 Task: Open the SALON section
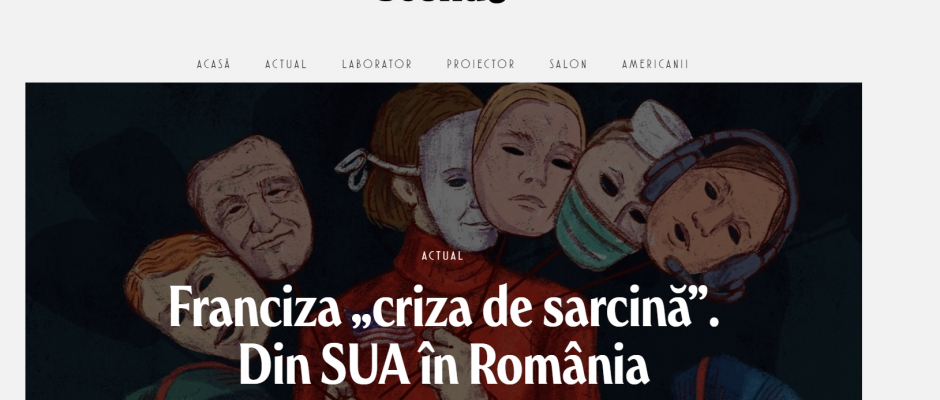(568, 64)
